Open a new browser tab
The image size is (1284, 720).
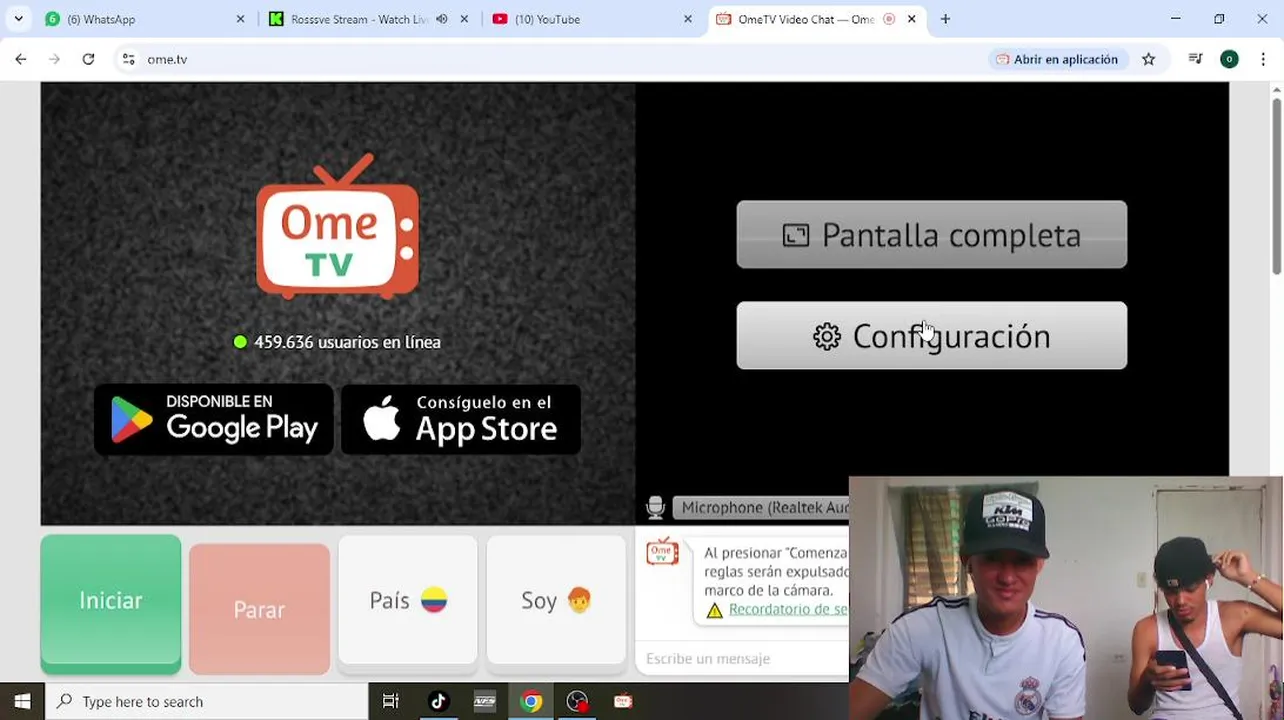pyautogui.click(x=945, y=19)
